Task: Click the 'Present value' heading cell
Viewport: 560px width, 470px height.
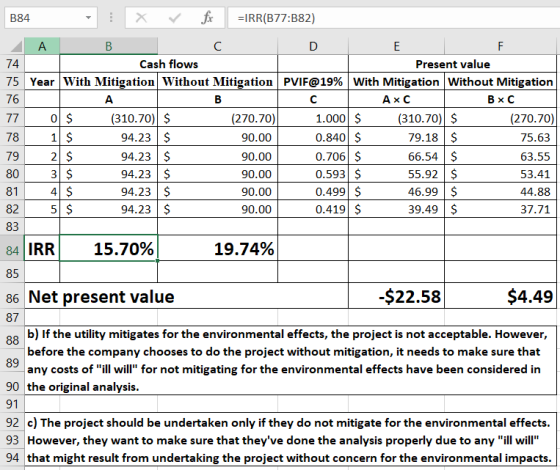Action: pyautogui.click(x=452, y=64)
